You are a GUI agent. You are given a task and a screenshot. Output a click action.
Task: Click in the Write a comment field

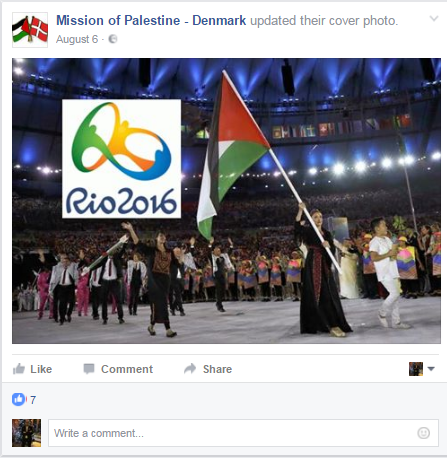(x=243, y=433)
